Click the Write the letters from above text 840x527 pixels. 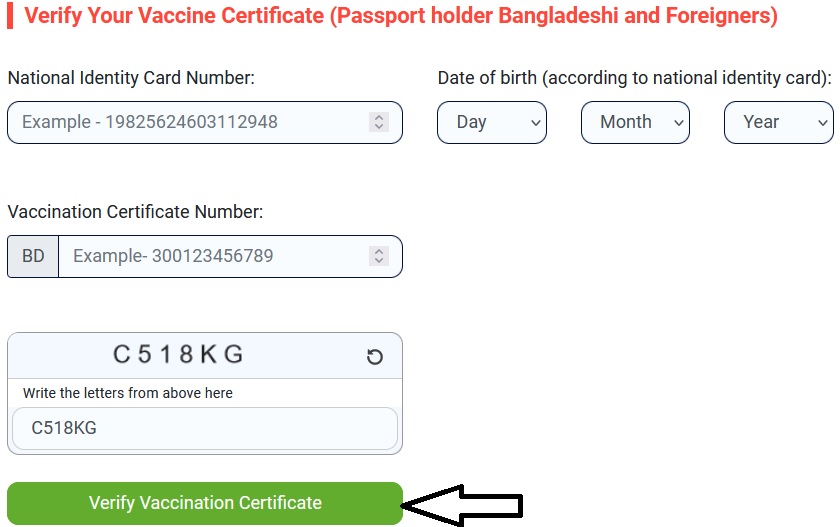[x=128, y=393]
